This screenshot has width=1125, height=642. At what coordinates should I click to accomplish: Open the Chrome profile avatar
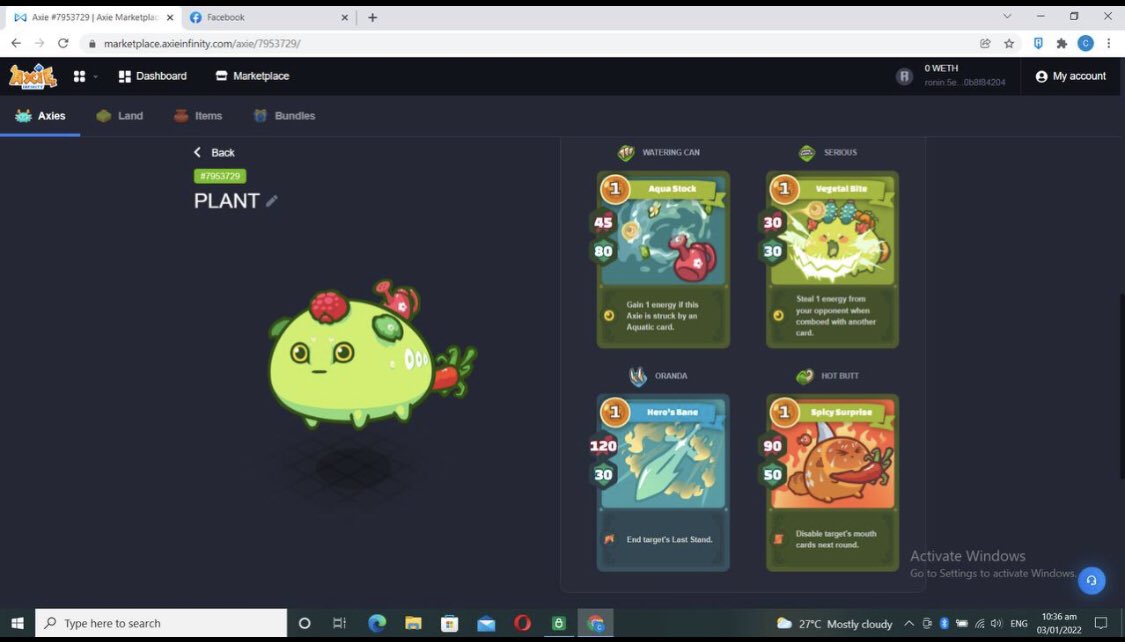pyautogui.click(x=1086, y=43)
